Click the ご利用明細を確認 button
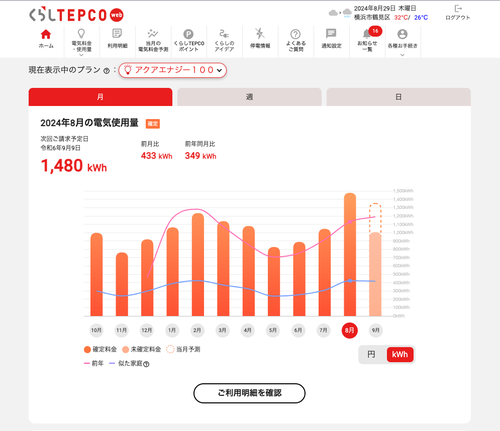500x431 pixels. (249, 393)
